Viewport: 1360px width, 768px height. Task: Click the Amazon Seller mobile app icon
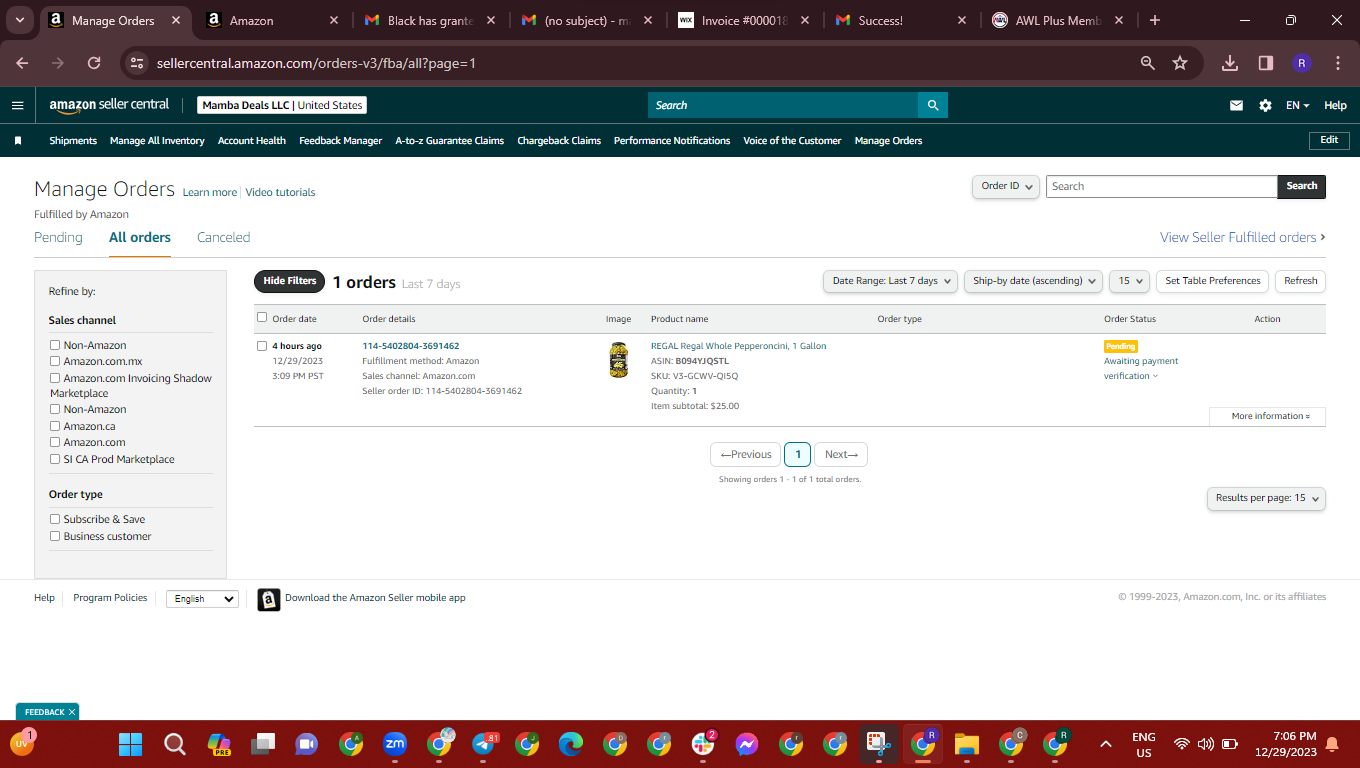(x=268, y=599)
